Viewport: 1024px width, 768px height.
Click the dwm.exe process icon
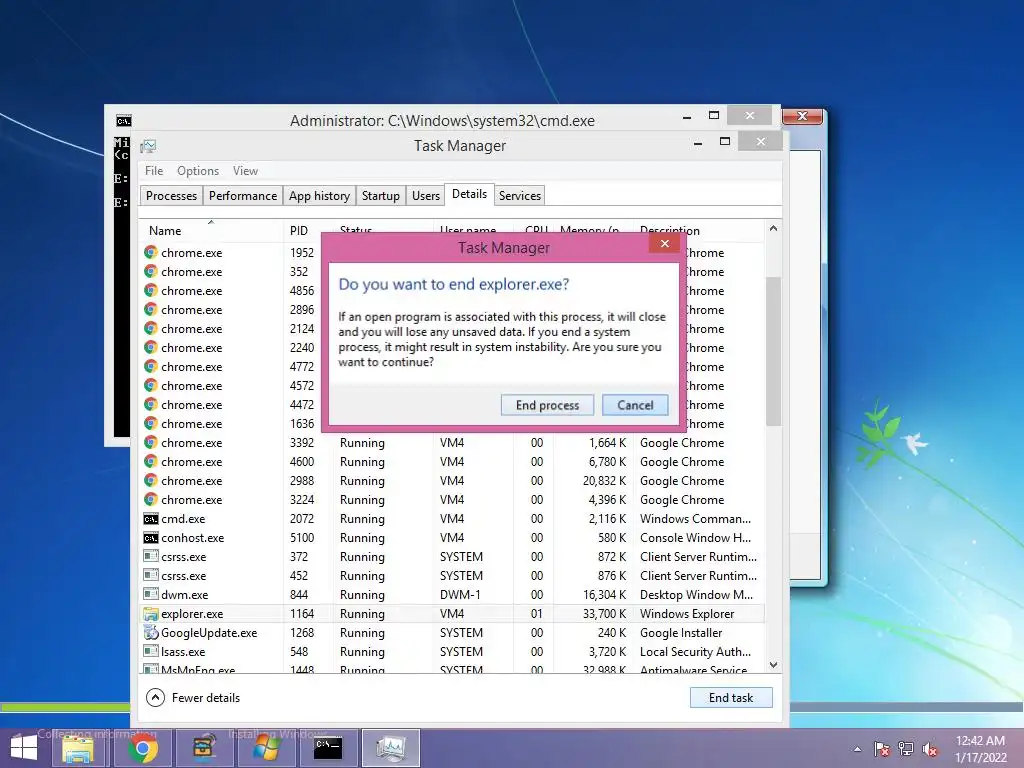click(151, 595)
